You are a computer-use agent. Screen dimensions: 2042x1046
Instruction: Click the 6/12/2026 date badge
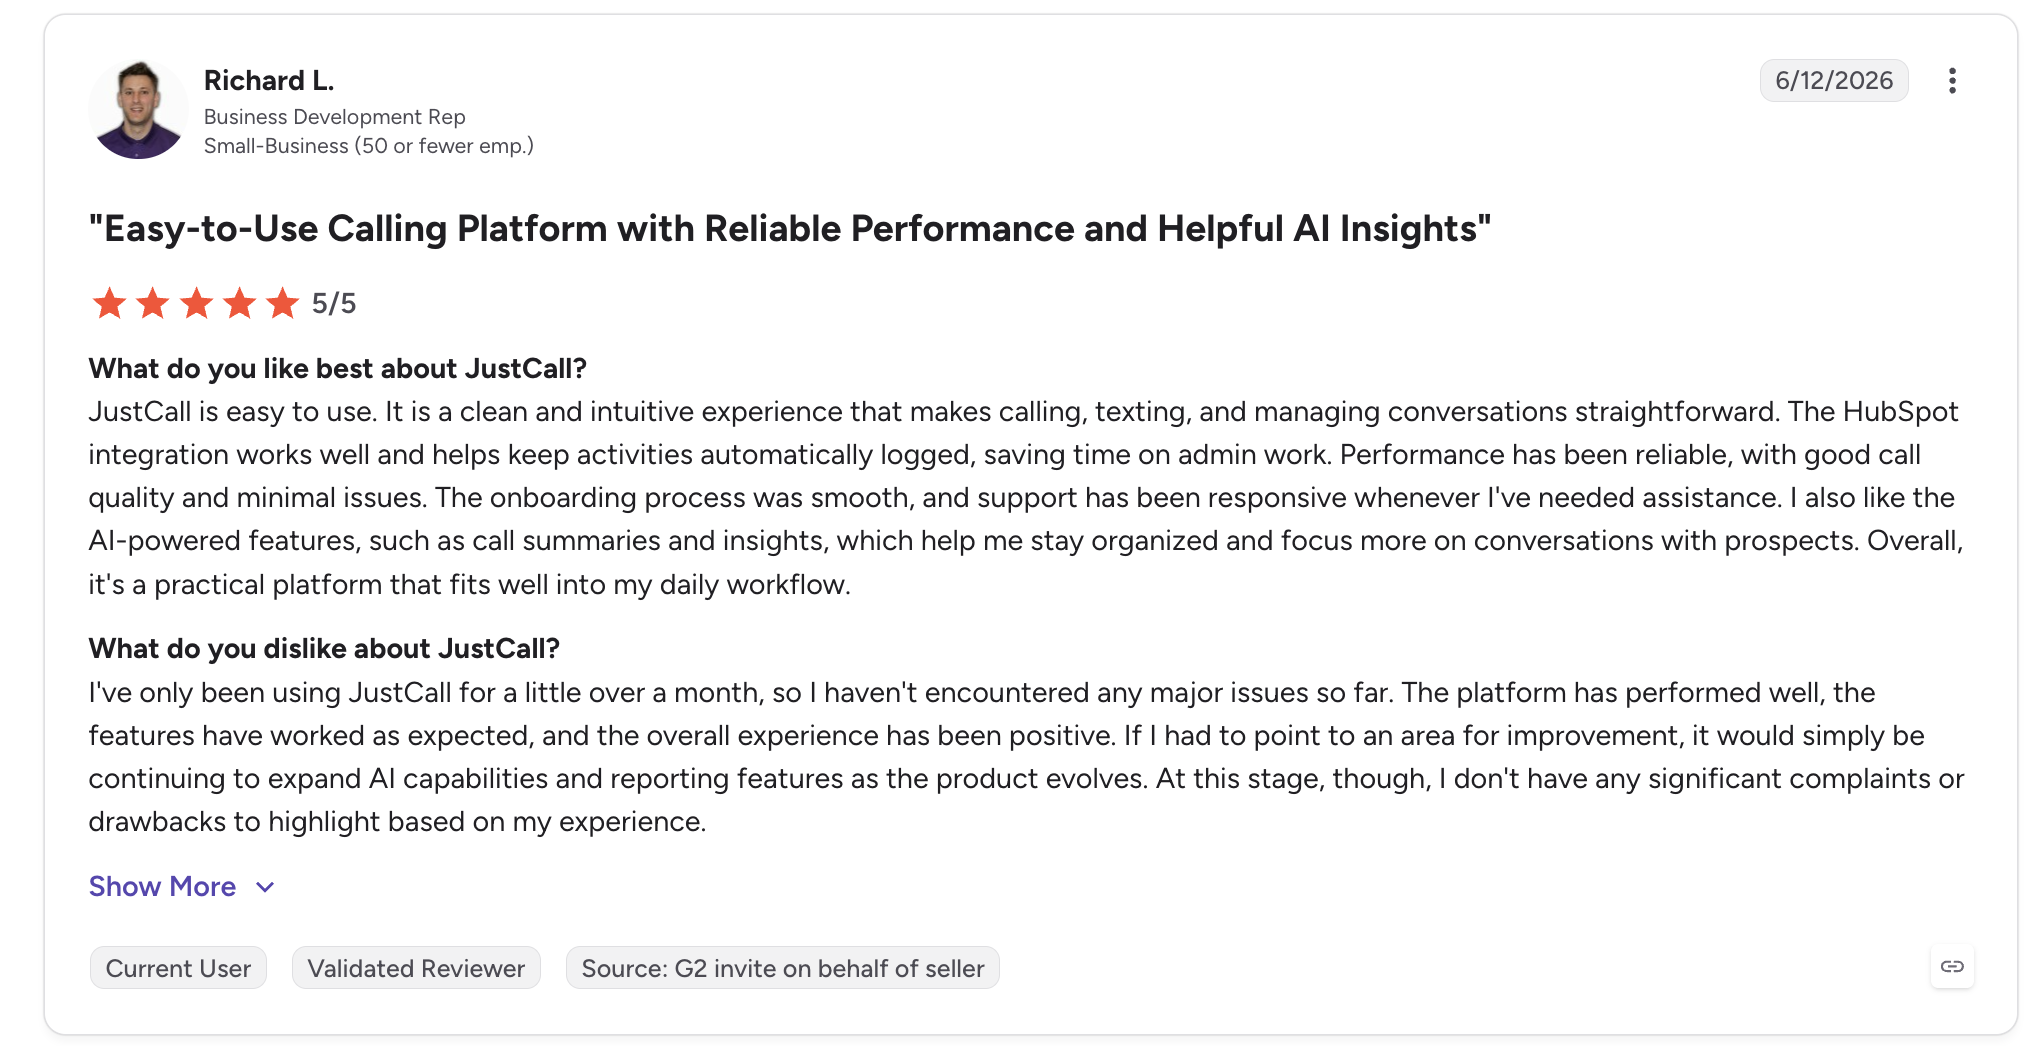pyautogui.click(x=1834, y=81)
